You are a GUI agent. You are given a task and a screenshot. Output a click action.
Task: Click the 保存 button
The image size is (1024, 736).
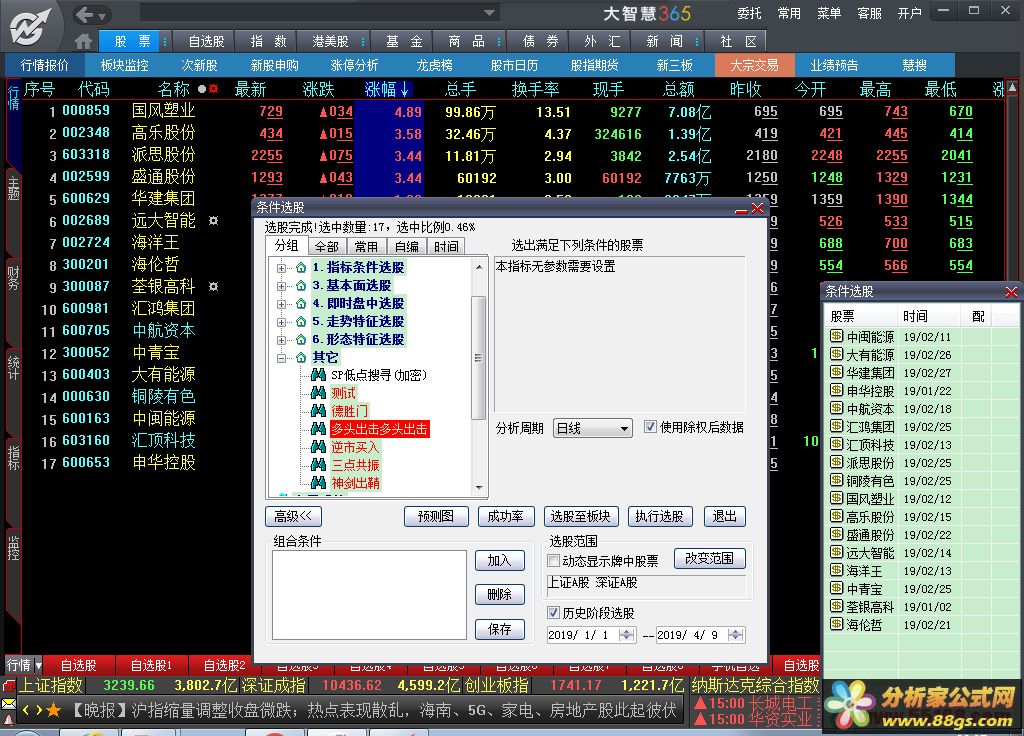[500, 629]
